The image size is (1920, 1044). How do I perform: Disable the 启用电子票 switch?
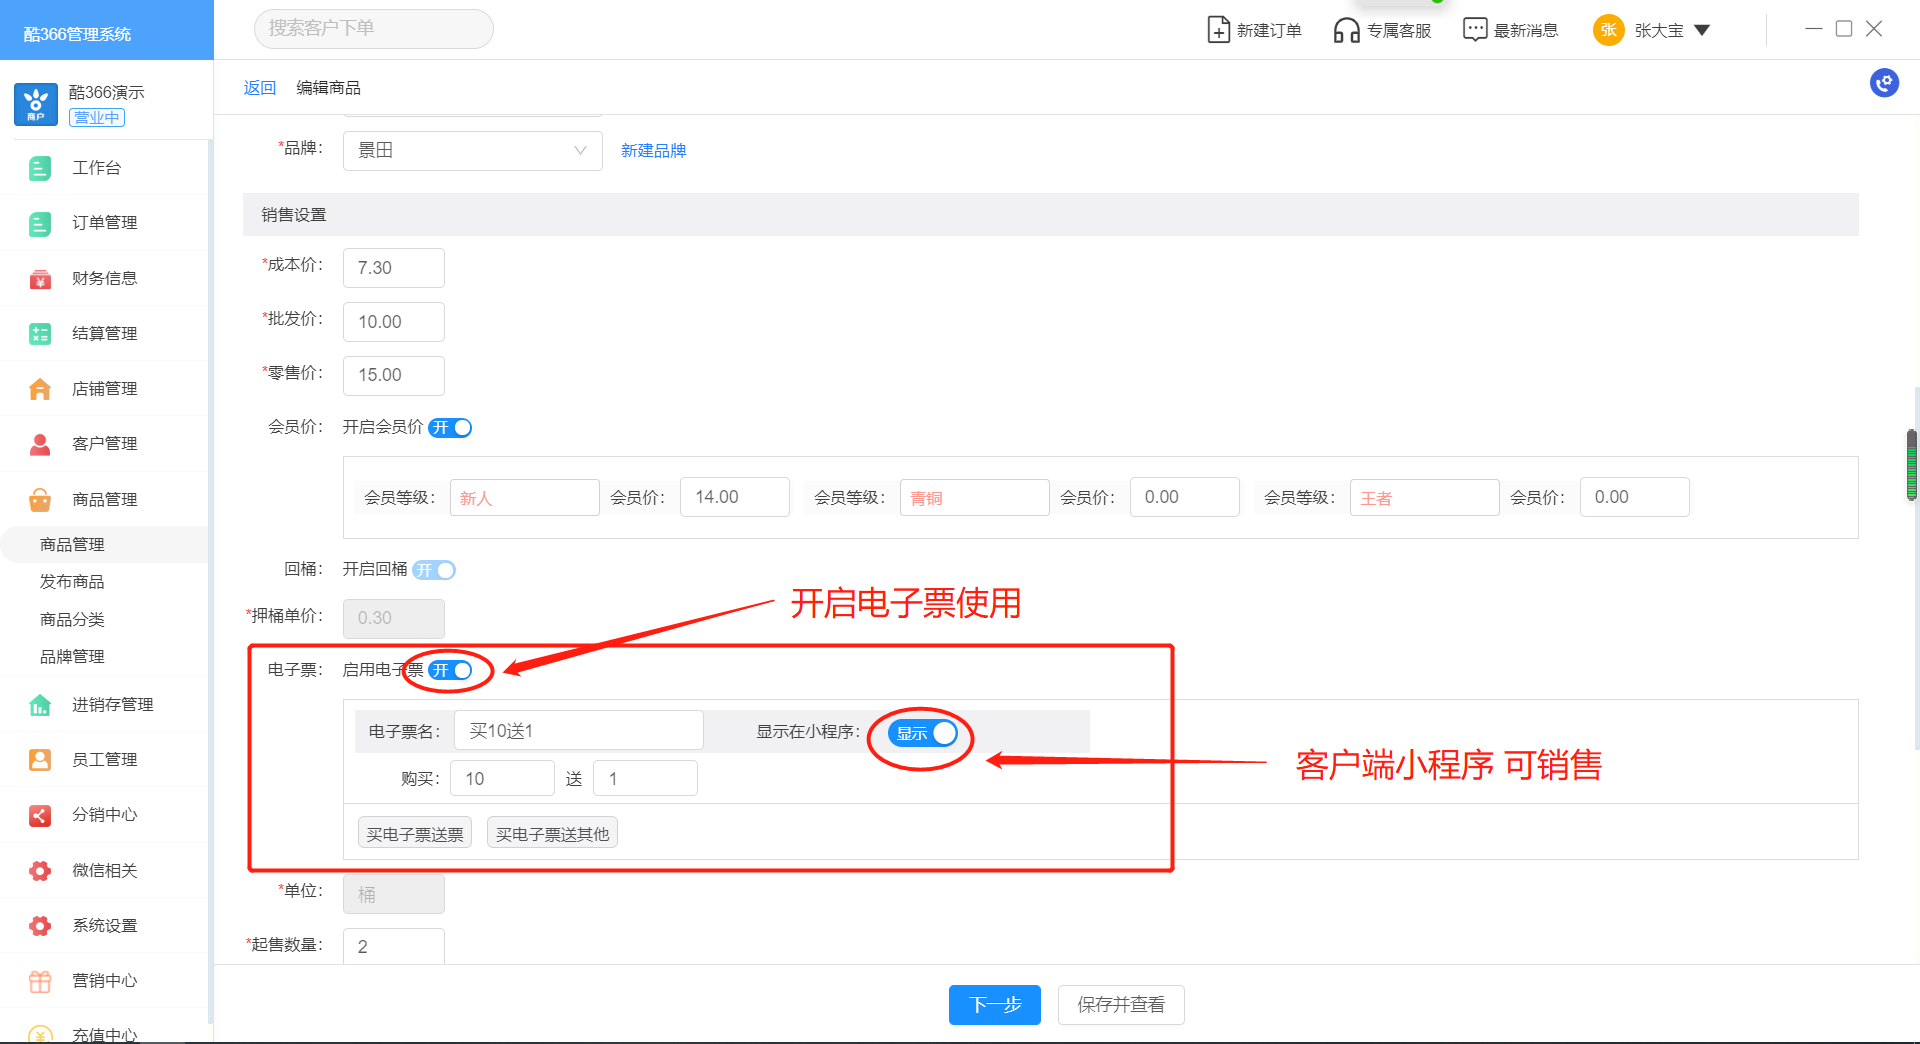pos(450,670)
